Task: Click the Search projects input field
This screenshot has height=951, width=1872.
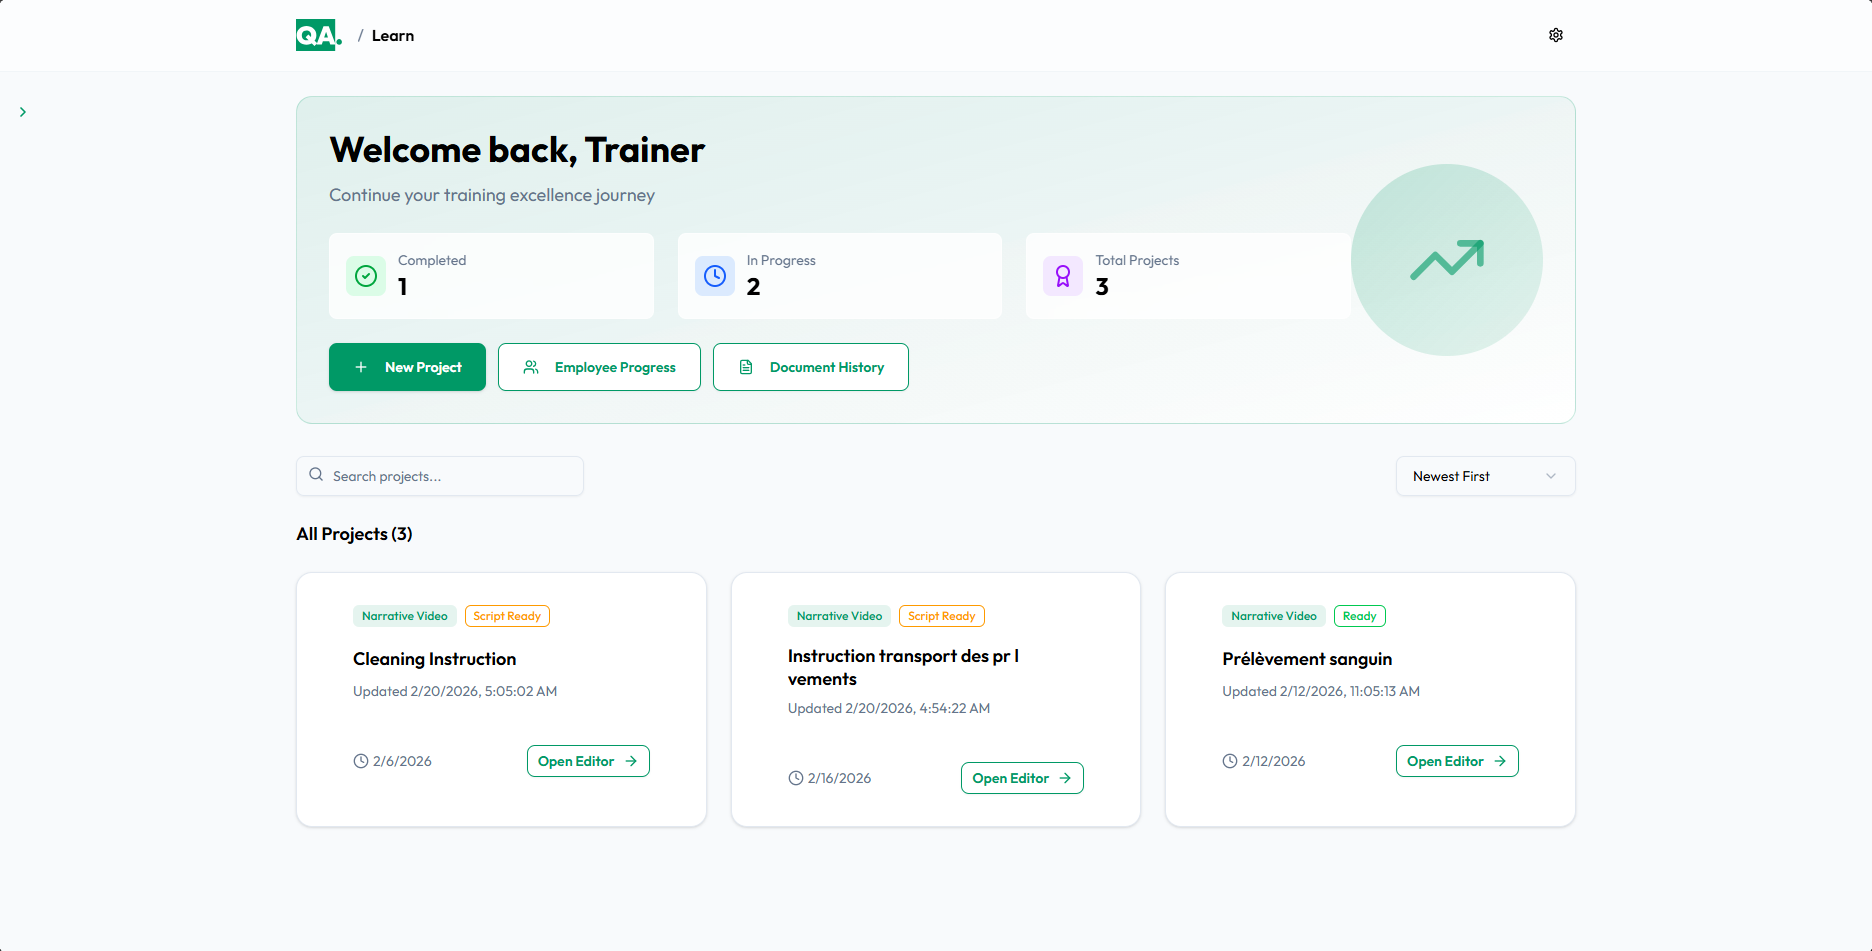Action: pos(439,476)
